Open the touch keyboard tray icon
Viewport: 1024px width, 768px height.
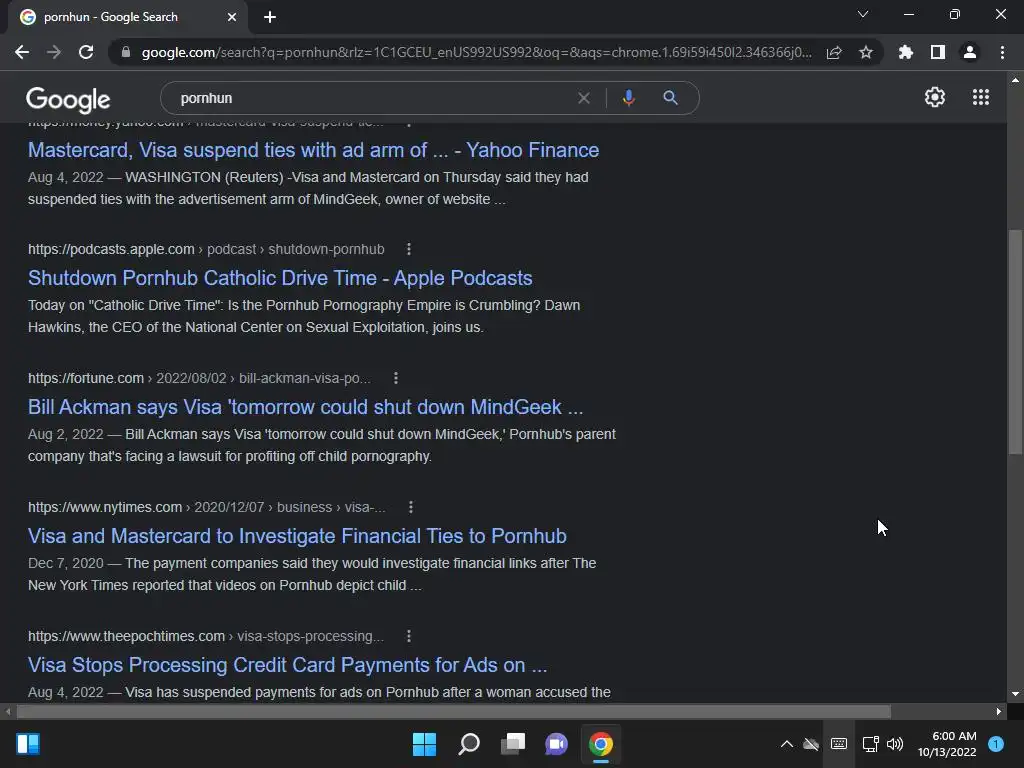[839, 744]
